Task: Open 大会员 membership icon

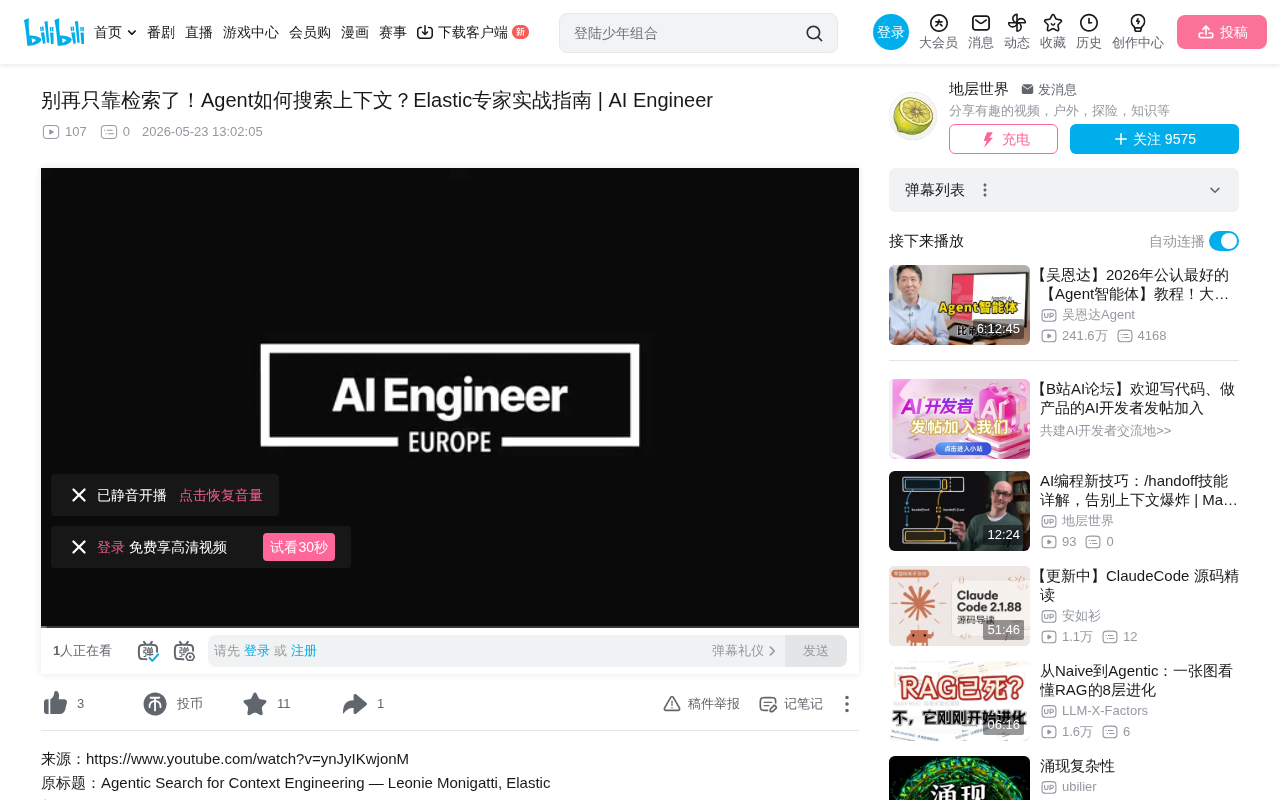Action: (938, 32)
